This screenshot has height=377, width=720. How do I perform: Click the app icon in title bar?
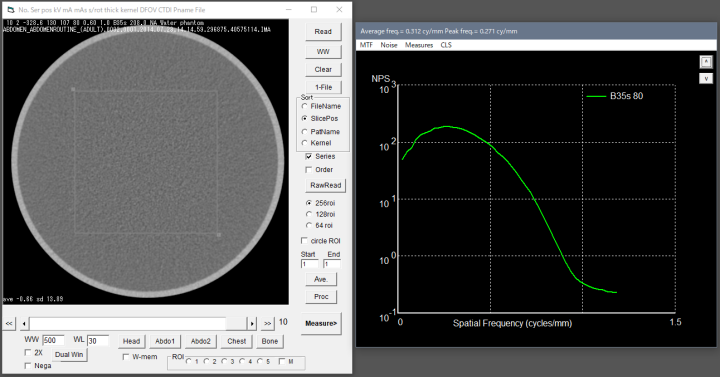coord(11,10)
